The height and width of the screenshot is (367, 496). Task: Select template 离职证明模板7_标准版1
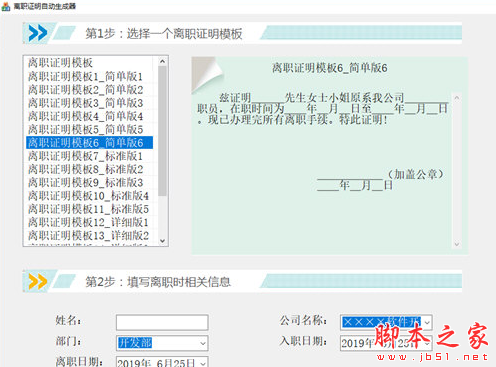click(x=89, y=156)
